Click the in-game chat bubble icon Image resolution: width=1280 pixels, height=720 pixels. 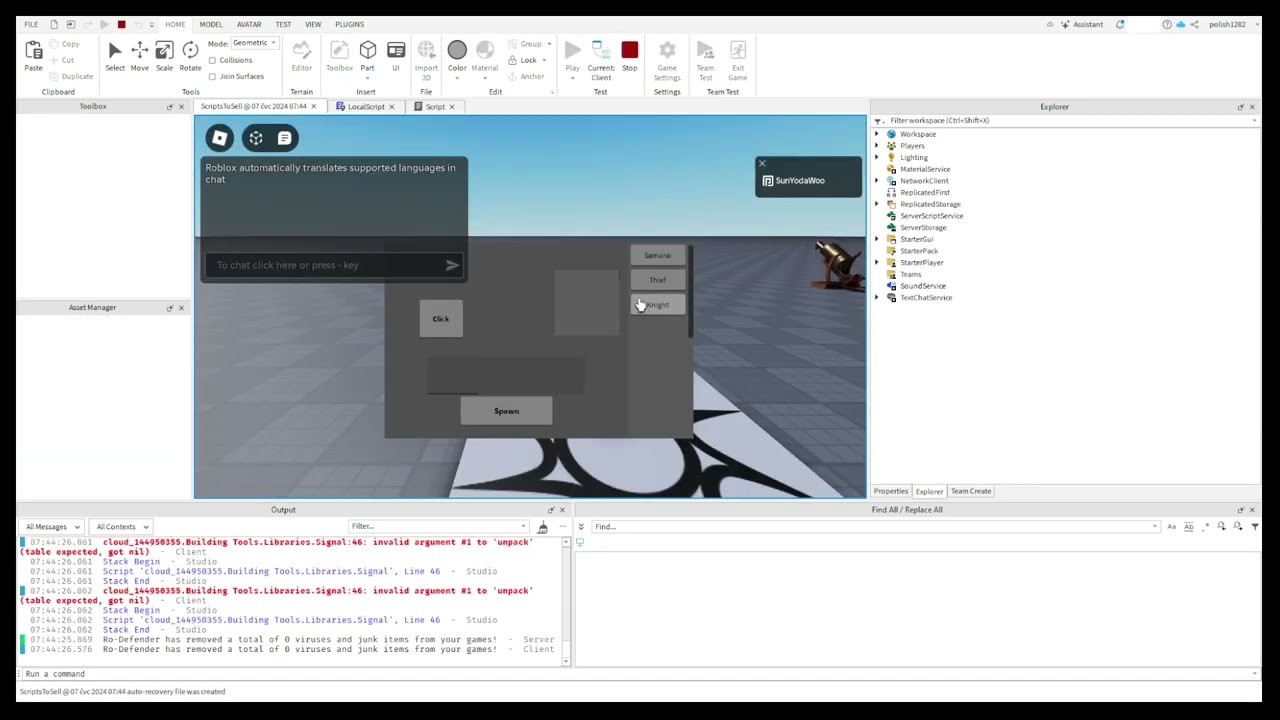click(x=285, y=138)
